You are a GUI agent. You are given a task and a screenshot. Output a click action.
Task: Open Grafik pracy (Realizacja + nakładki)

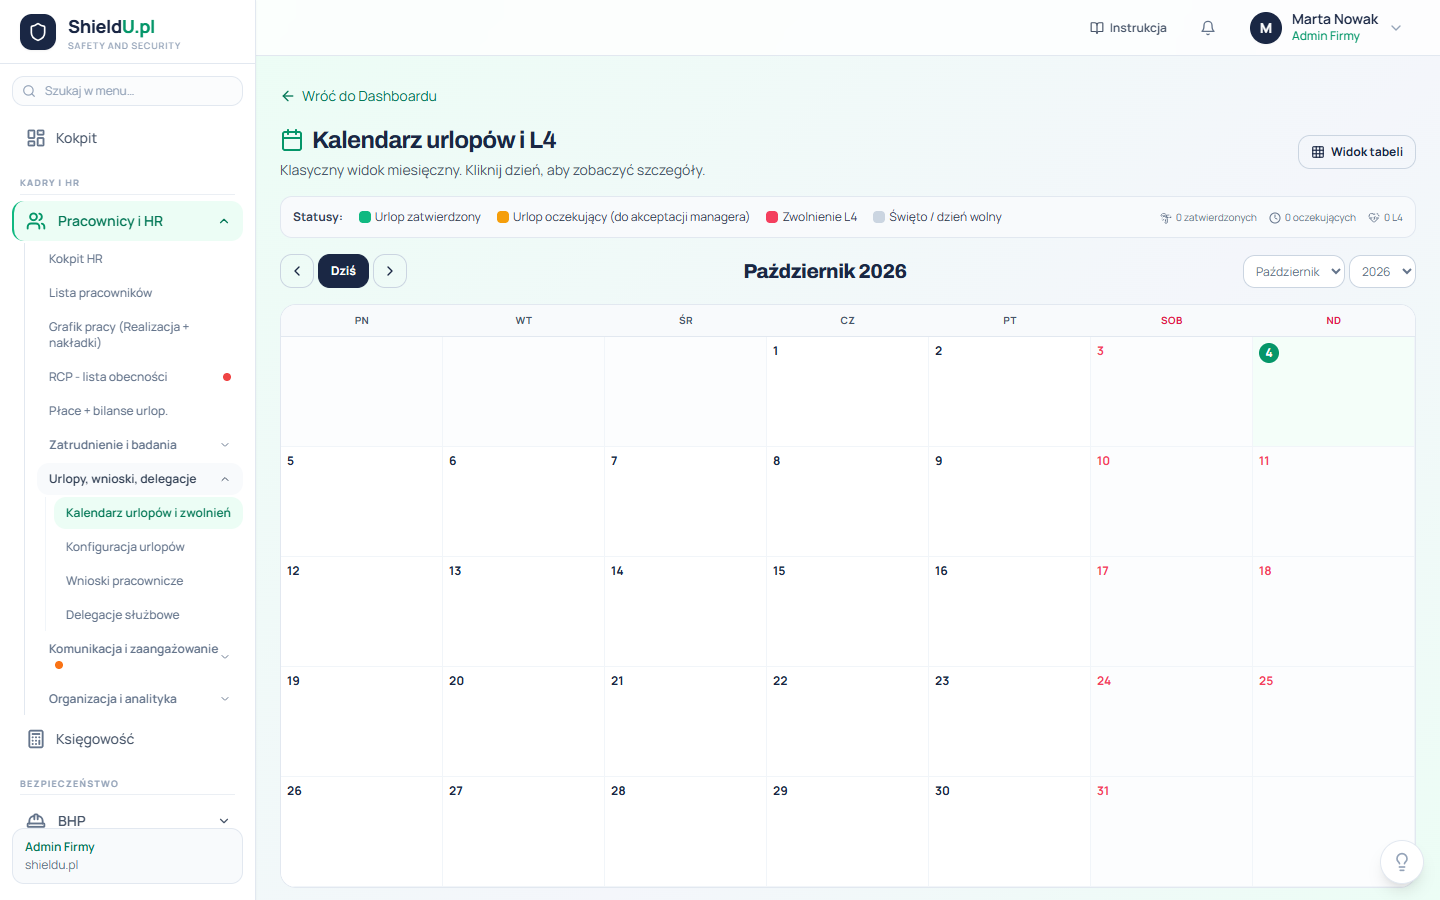(139, 335)
